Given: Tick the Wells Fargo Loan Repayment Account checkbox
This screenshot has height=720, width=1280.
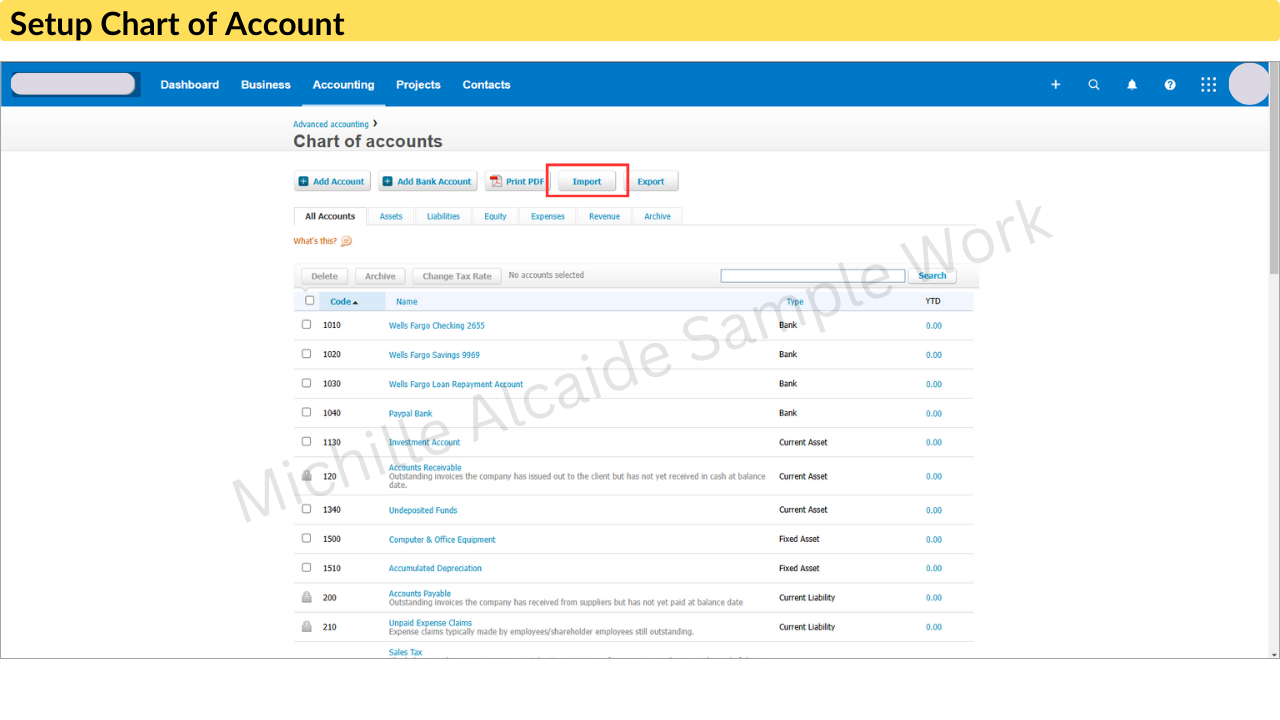Looking at the screenshot, I should point(307,383).
